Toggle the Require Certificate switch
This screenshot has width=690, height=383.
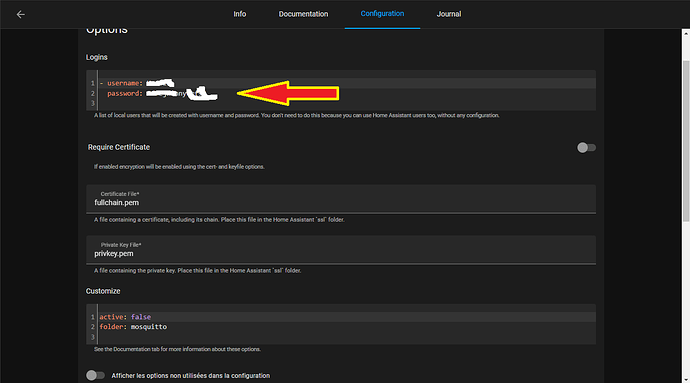coord(586,147)
